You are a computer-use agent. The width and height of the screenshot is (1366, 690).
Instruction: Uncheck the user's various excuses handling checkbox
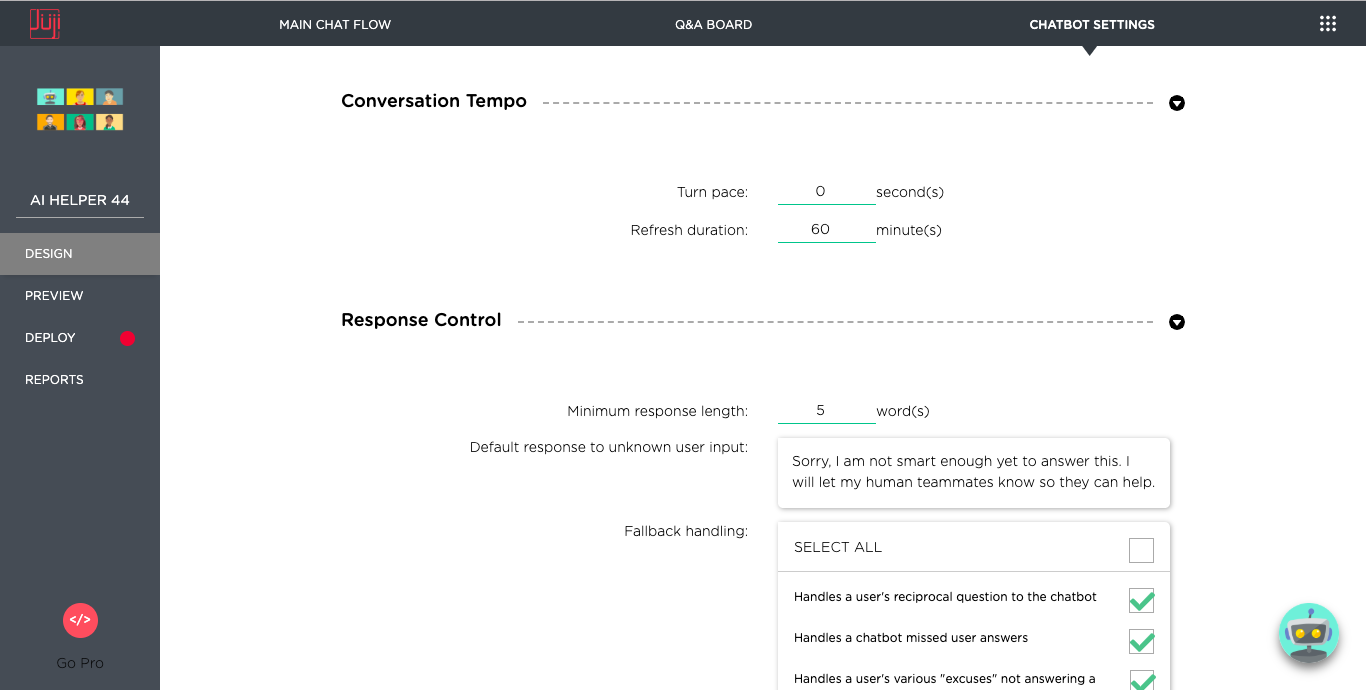pyautogui.click(x=1141, y=680)
